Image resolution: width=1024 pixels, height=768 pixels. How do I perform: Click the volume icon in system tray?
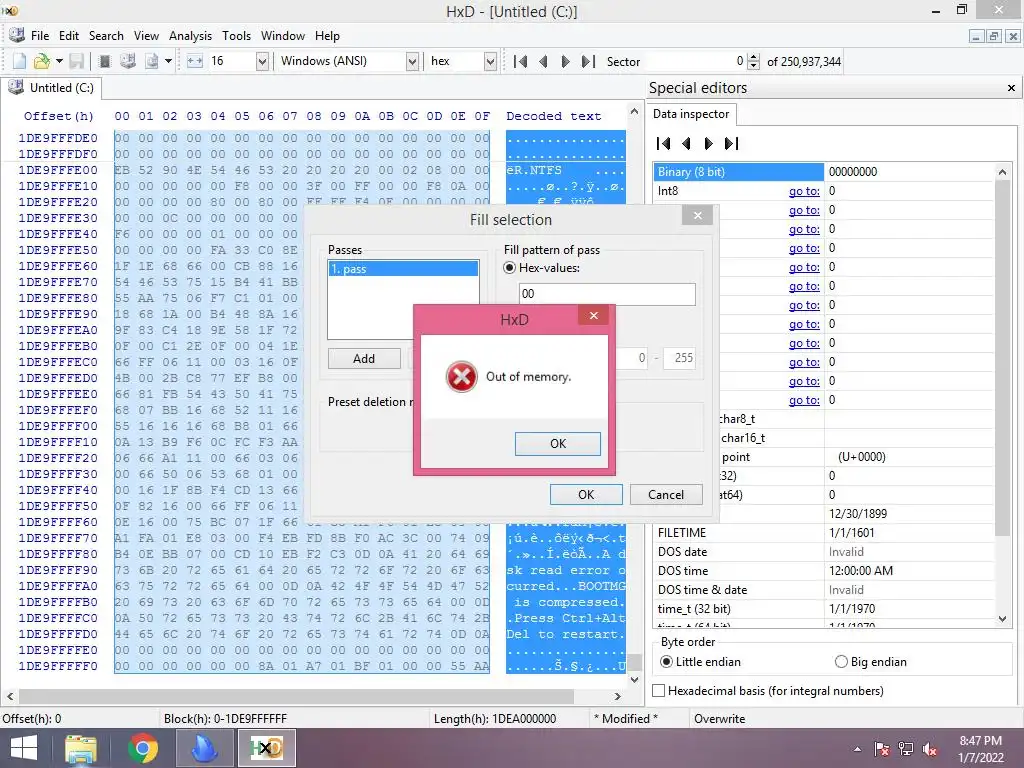(930, 749)
